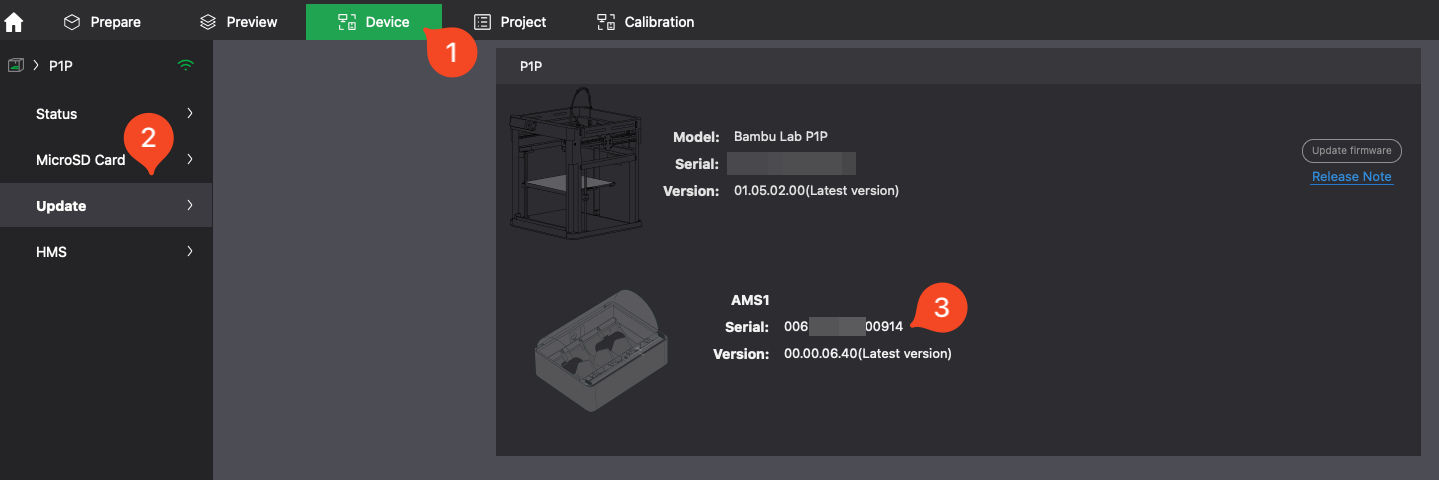Open the Project tab

pyautogui.click(x=510, y=21)
